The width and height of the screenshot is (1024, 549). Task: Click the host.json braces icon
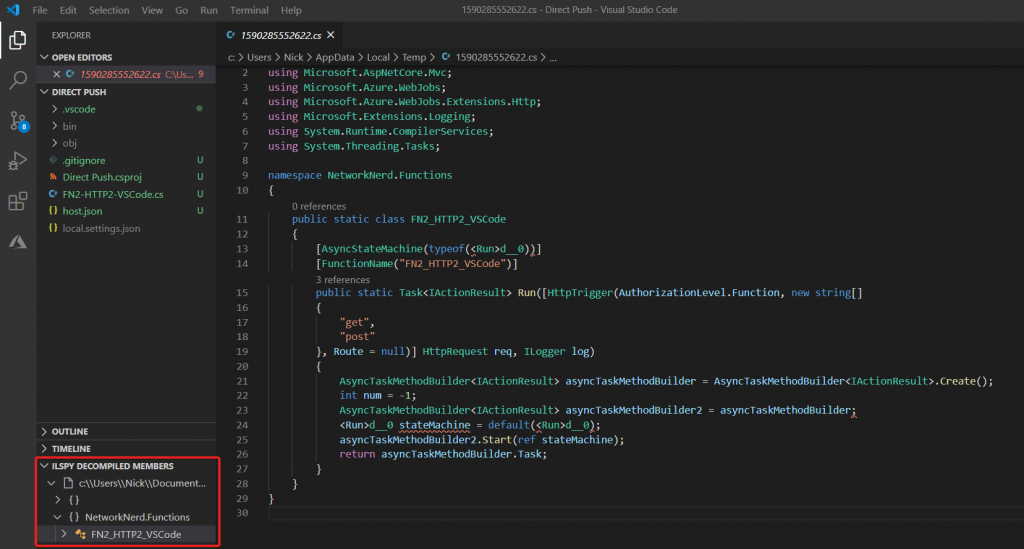point(53,211)
